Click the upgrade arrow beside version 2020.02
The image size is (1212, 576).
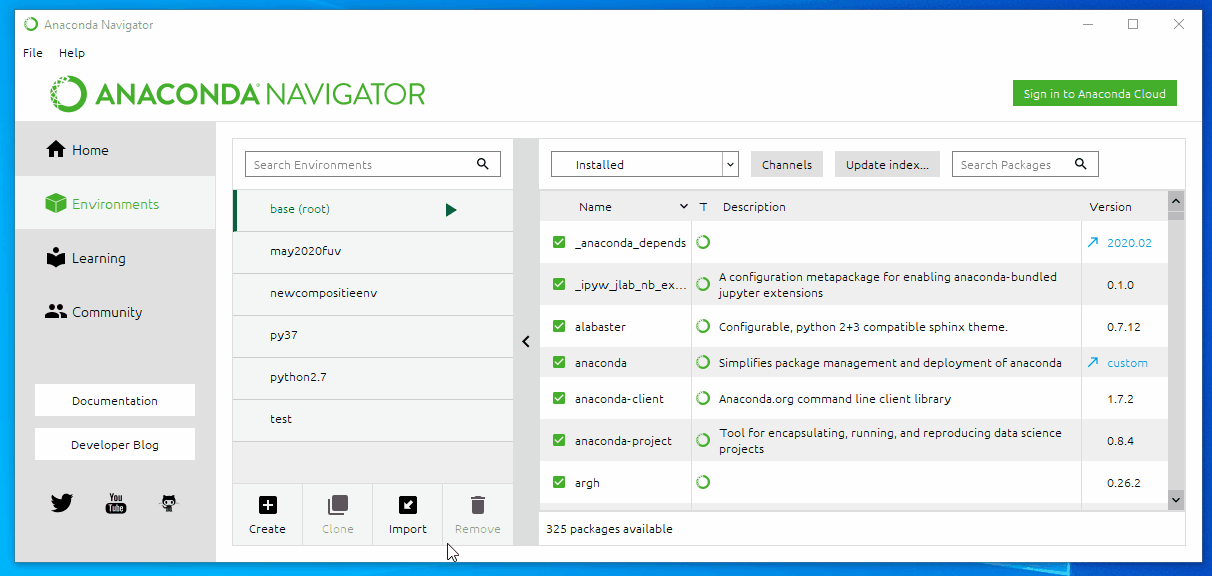[x=1093, y=243]
